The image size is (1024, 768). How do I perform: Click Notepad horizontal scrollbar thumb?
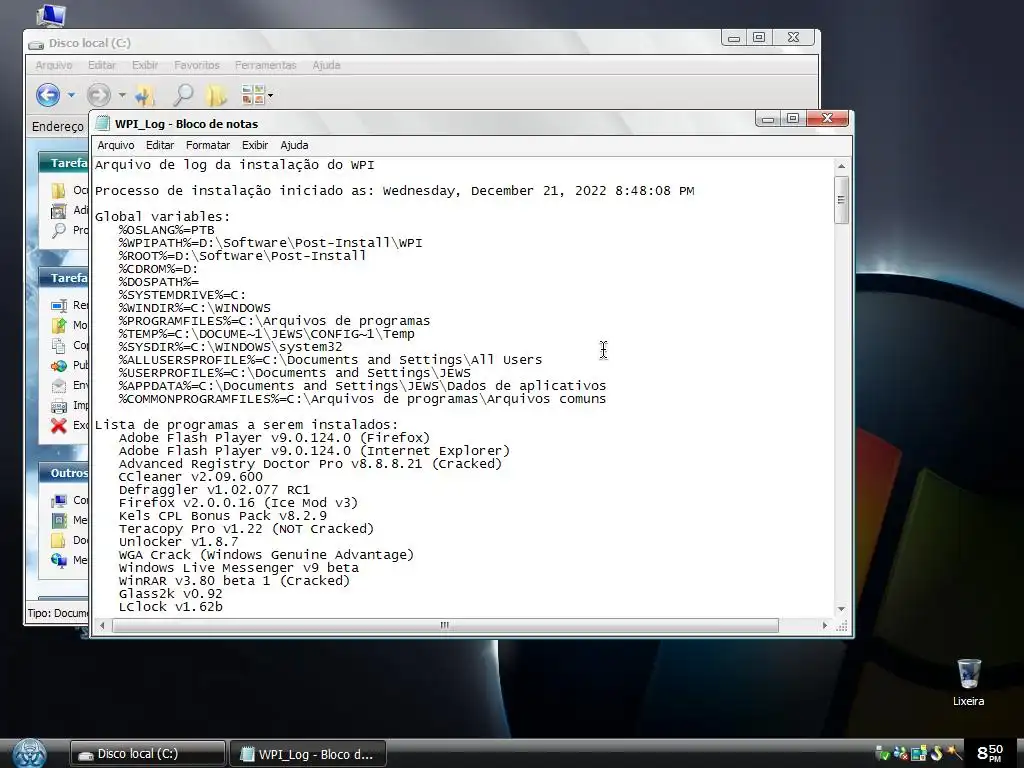(445, 626)
